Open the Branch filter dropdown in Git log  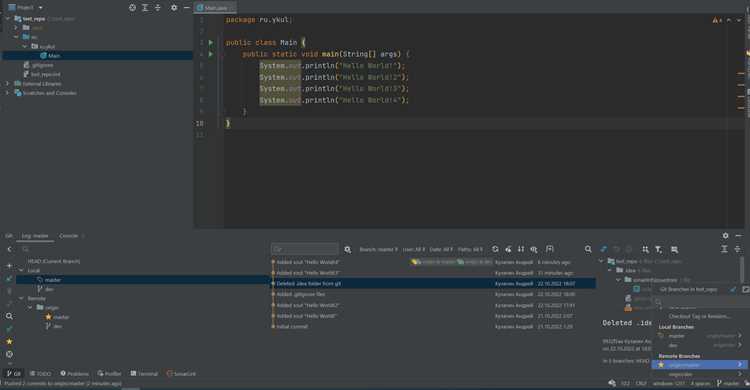coord(378,249)
